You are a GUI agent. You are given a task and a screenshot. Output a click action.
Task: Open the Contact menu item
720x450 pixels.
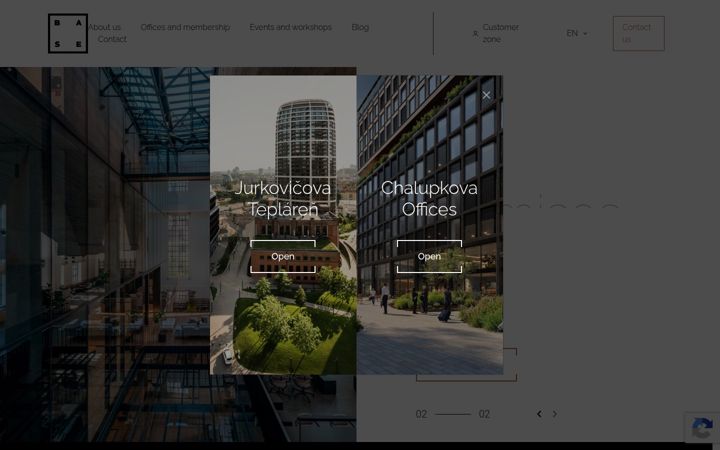(112, 39)
